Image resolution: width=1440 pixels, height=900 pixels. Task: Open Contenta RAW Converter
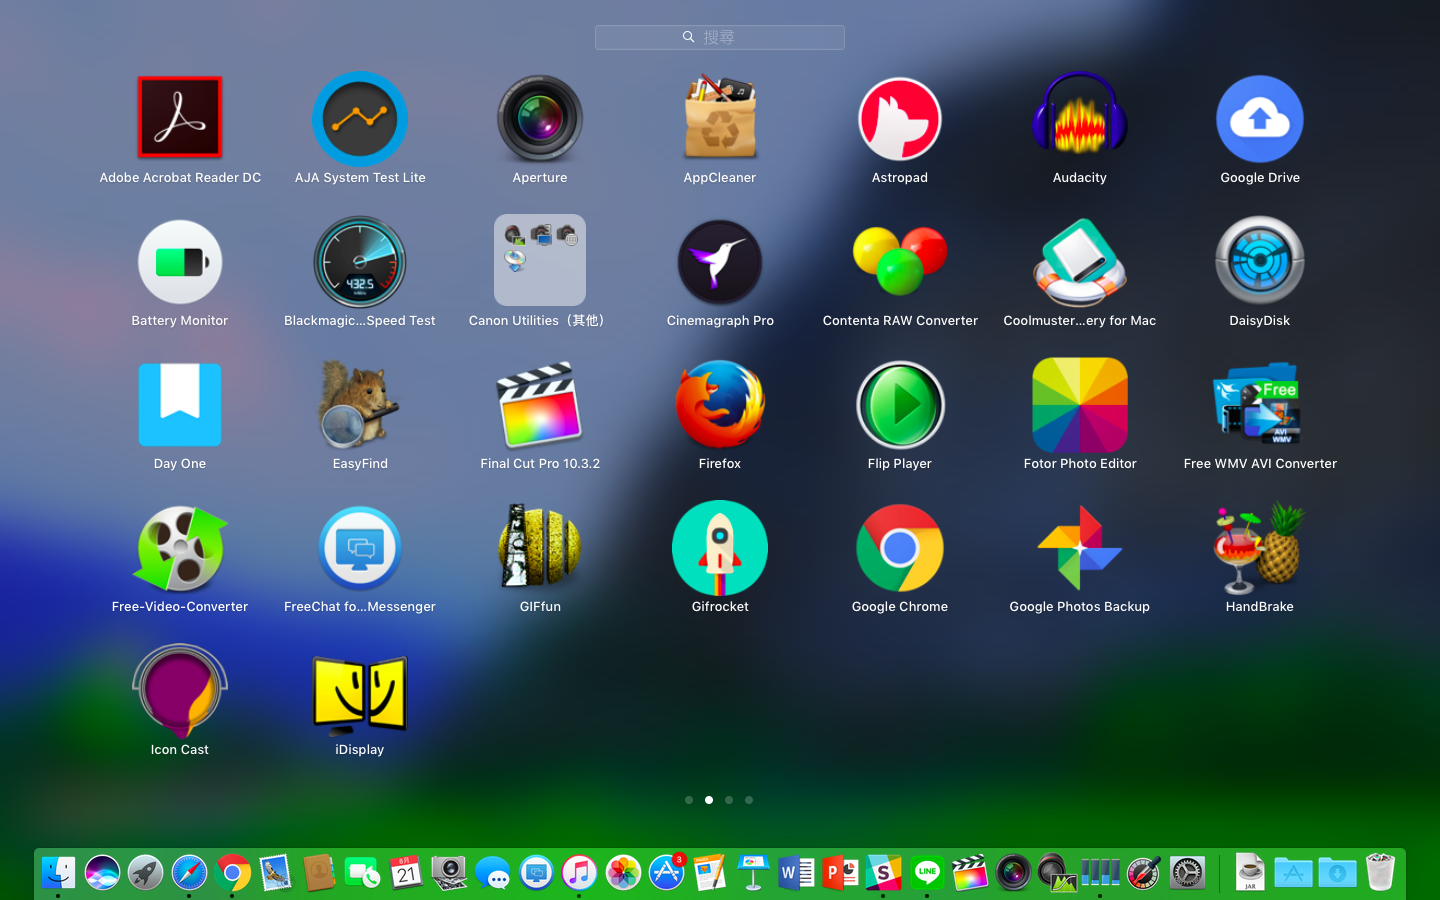tap(900, 260)
